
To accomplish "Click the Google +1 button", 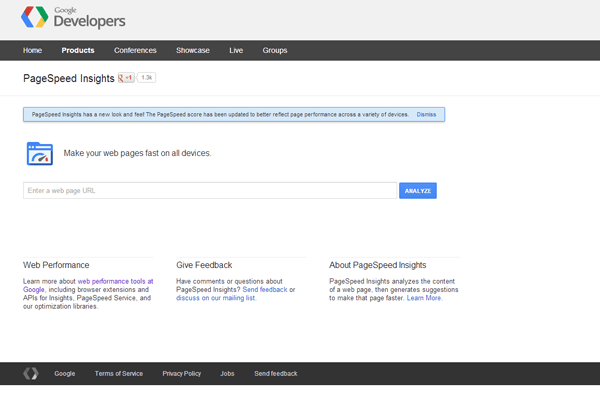I will [x=126, y=78].
